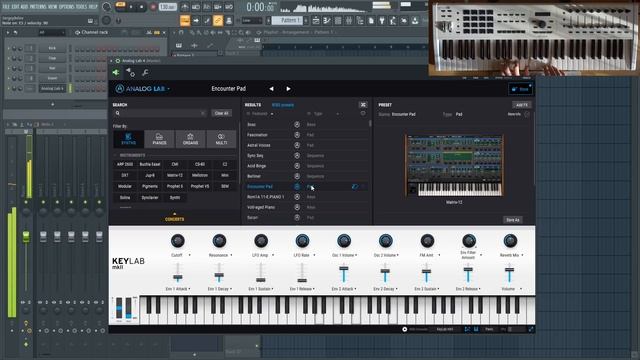This screenshot has width=640, height=360.
Task: Start playback with the FL Studio play button
Action: [x=131, y=7]
